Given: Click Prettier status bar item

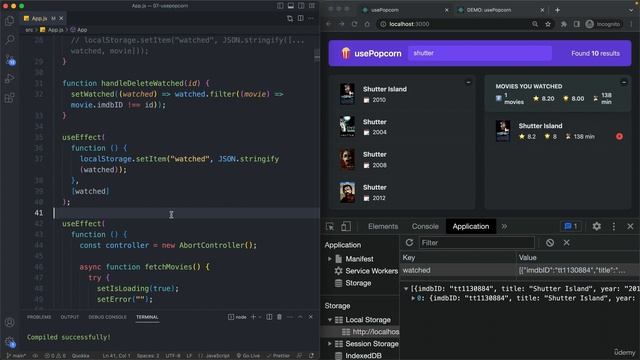Looking at the screenshot, I should pos(278,356).
